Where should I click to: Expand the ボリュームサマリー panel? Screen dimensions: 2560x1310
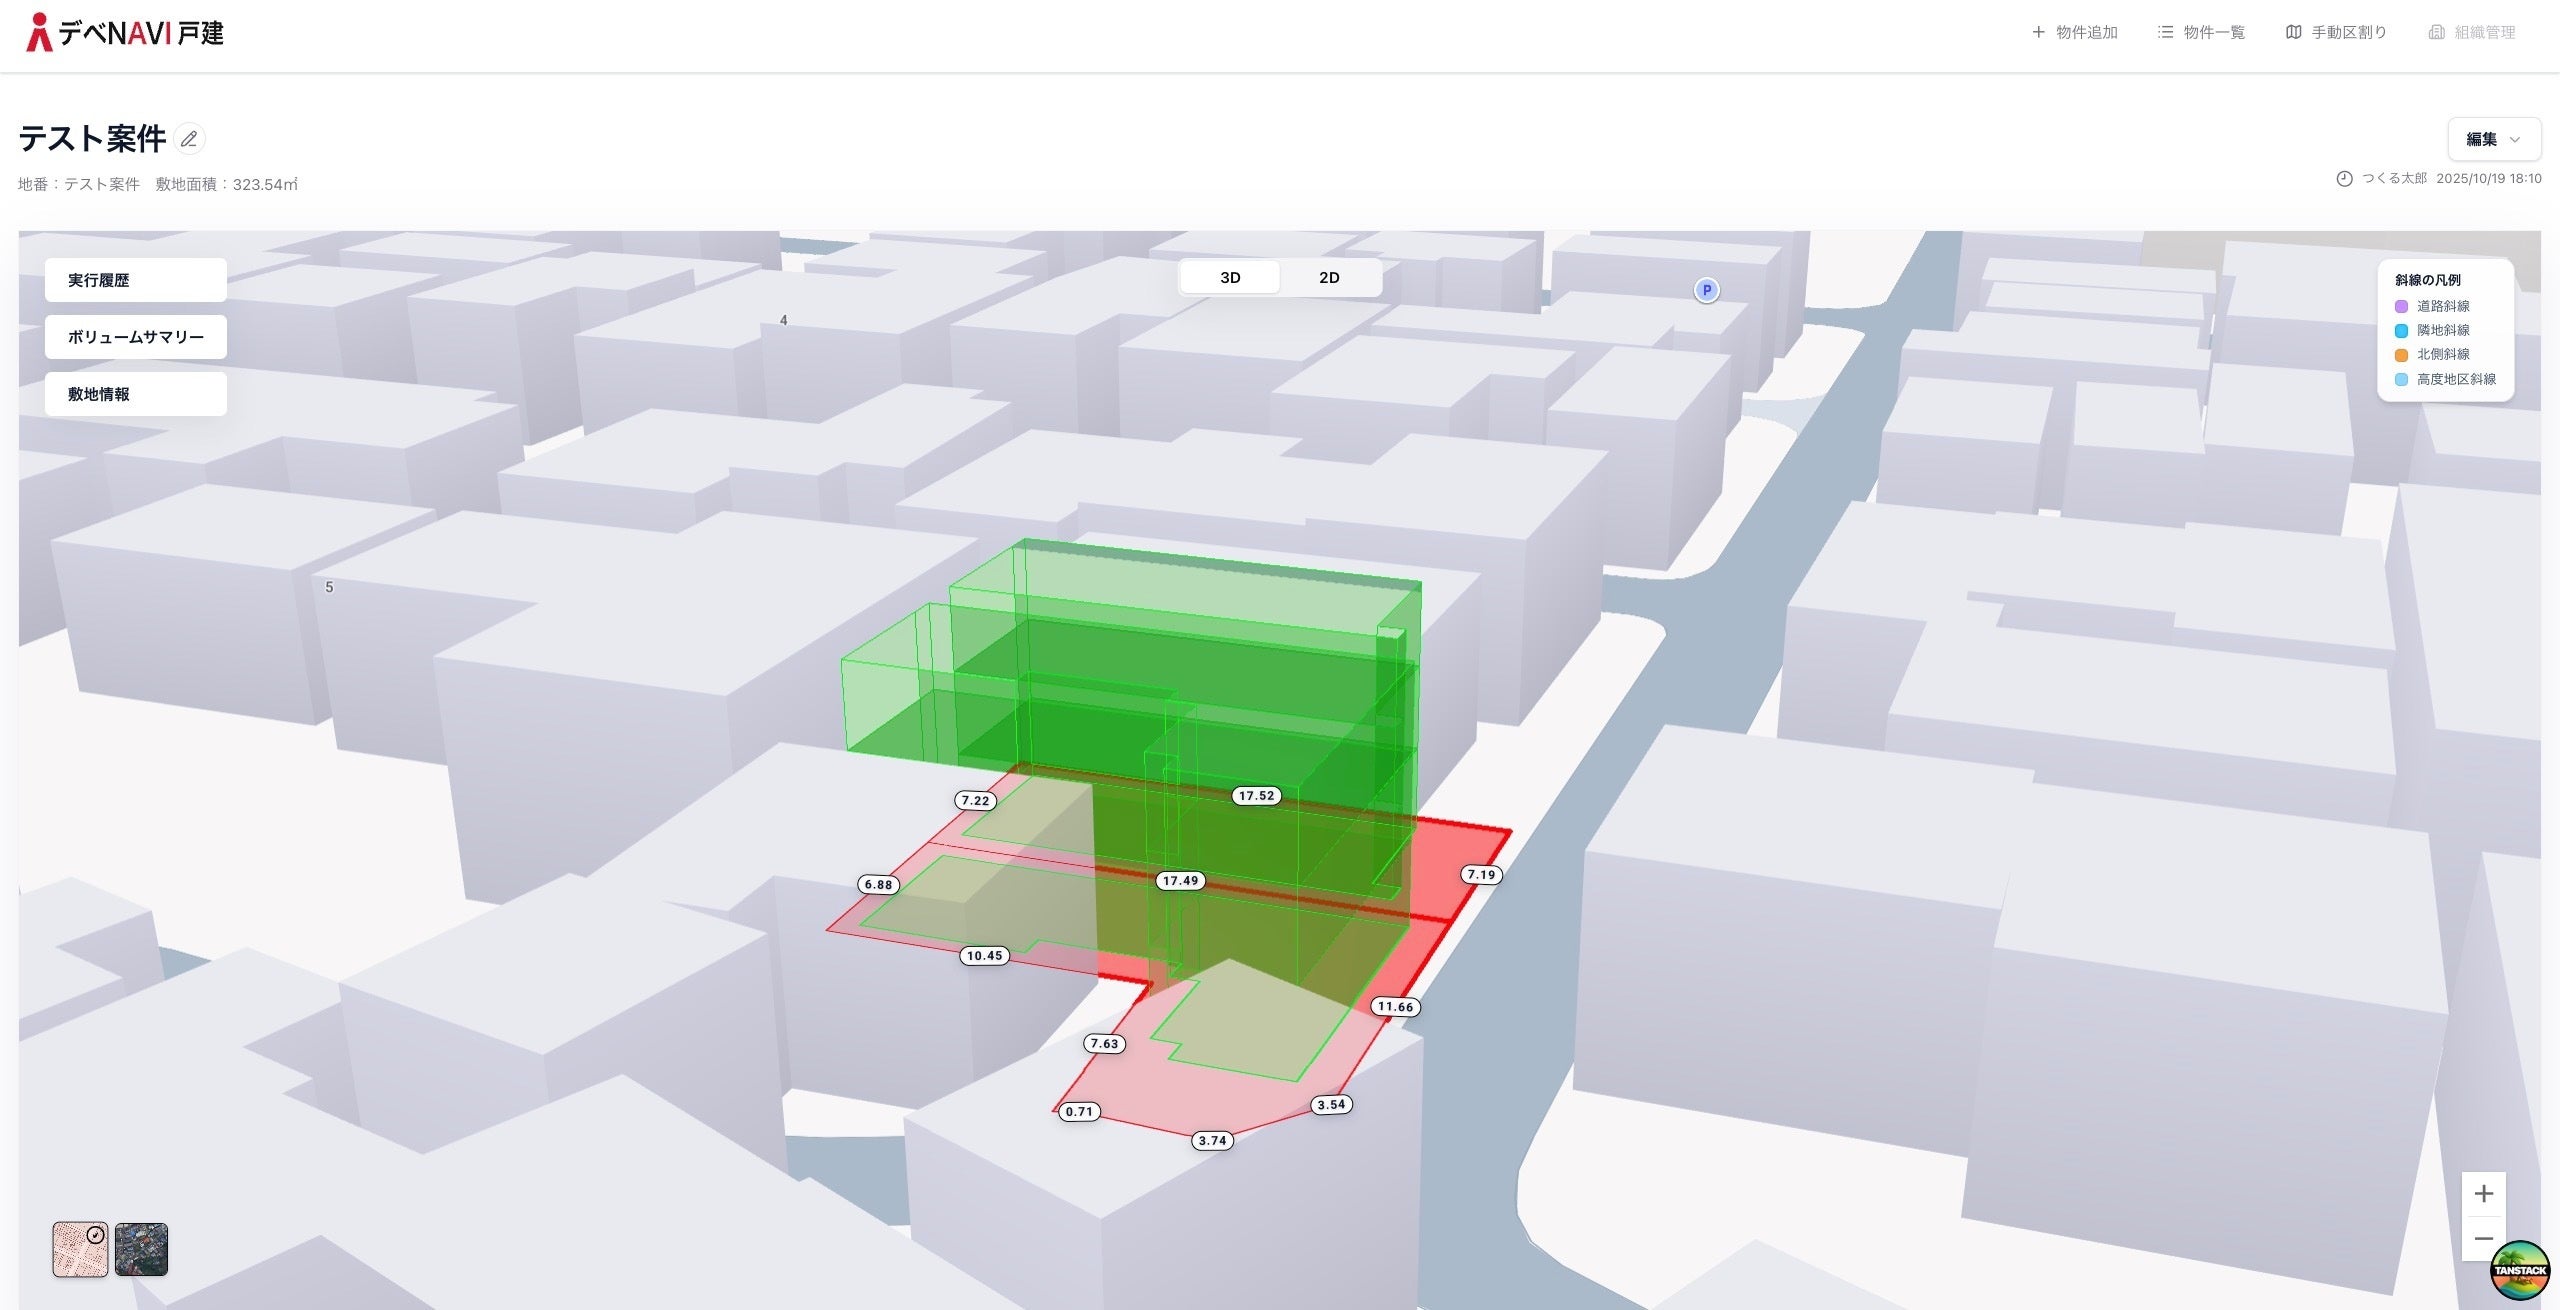pyautogui.click(x=136, y=337)
